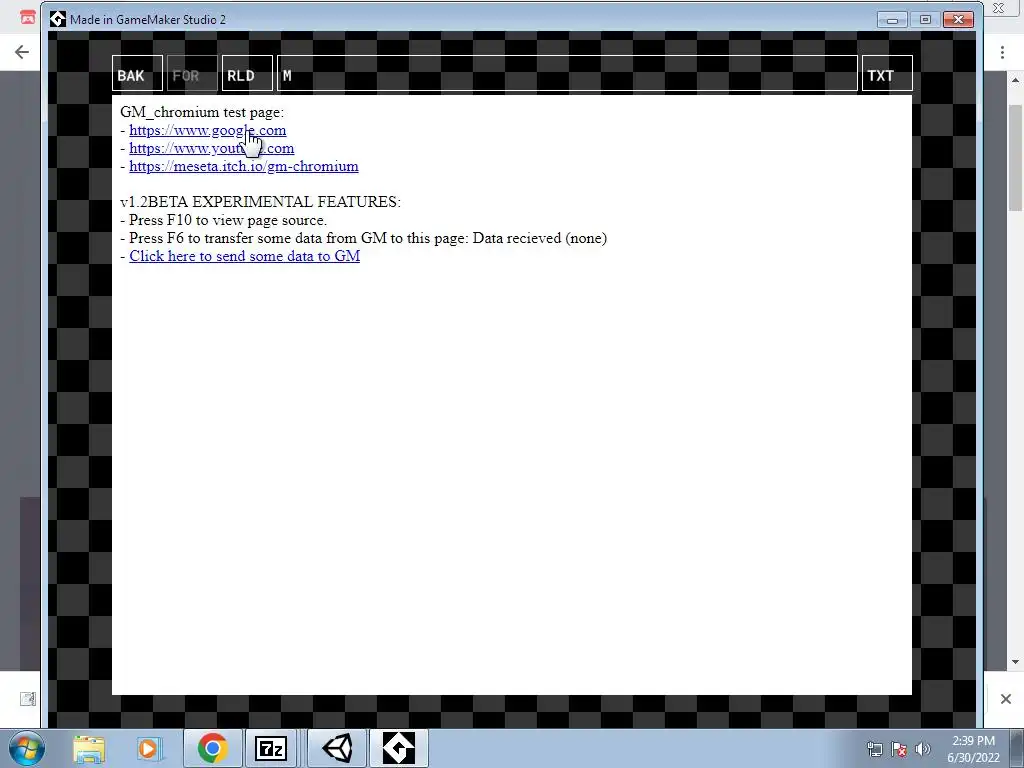The width and height of the screenshot is (1024, 768).
Task: Click the scroll down arrow in background window
Action: coord(1015,662)
